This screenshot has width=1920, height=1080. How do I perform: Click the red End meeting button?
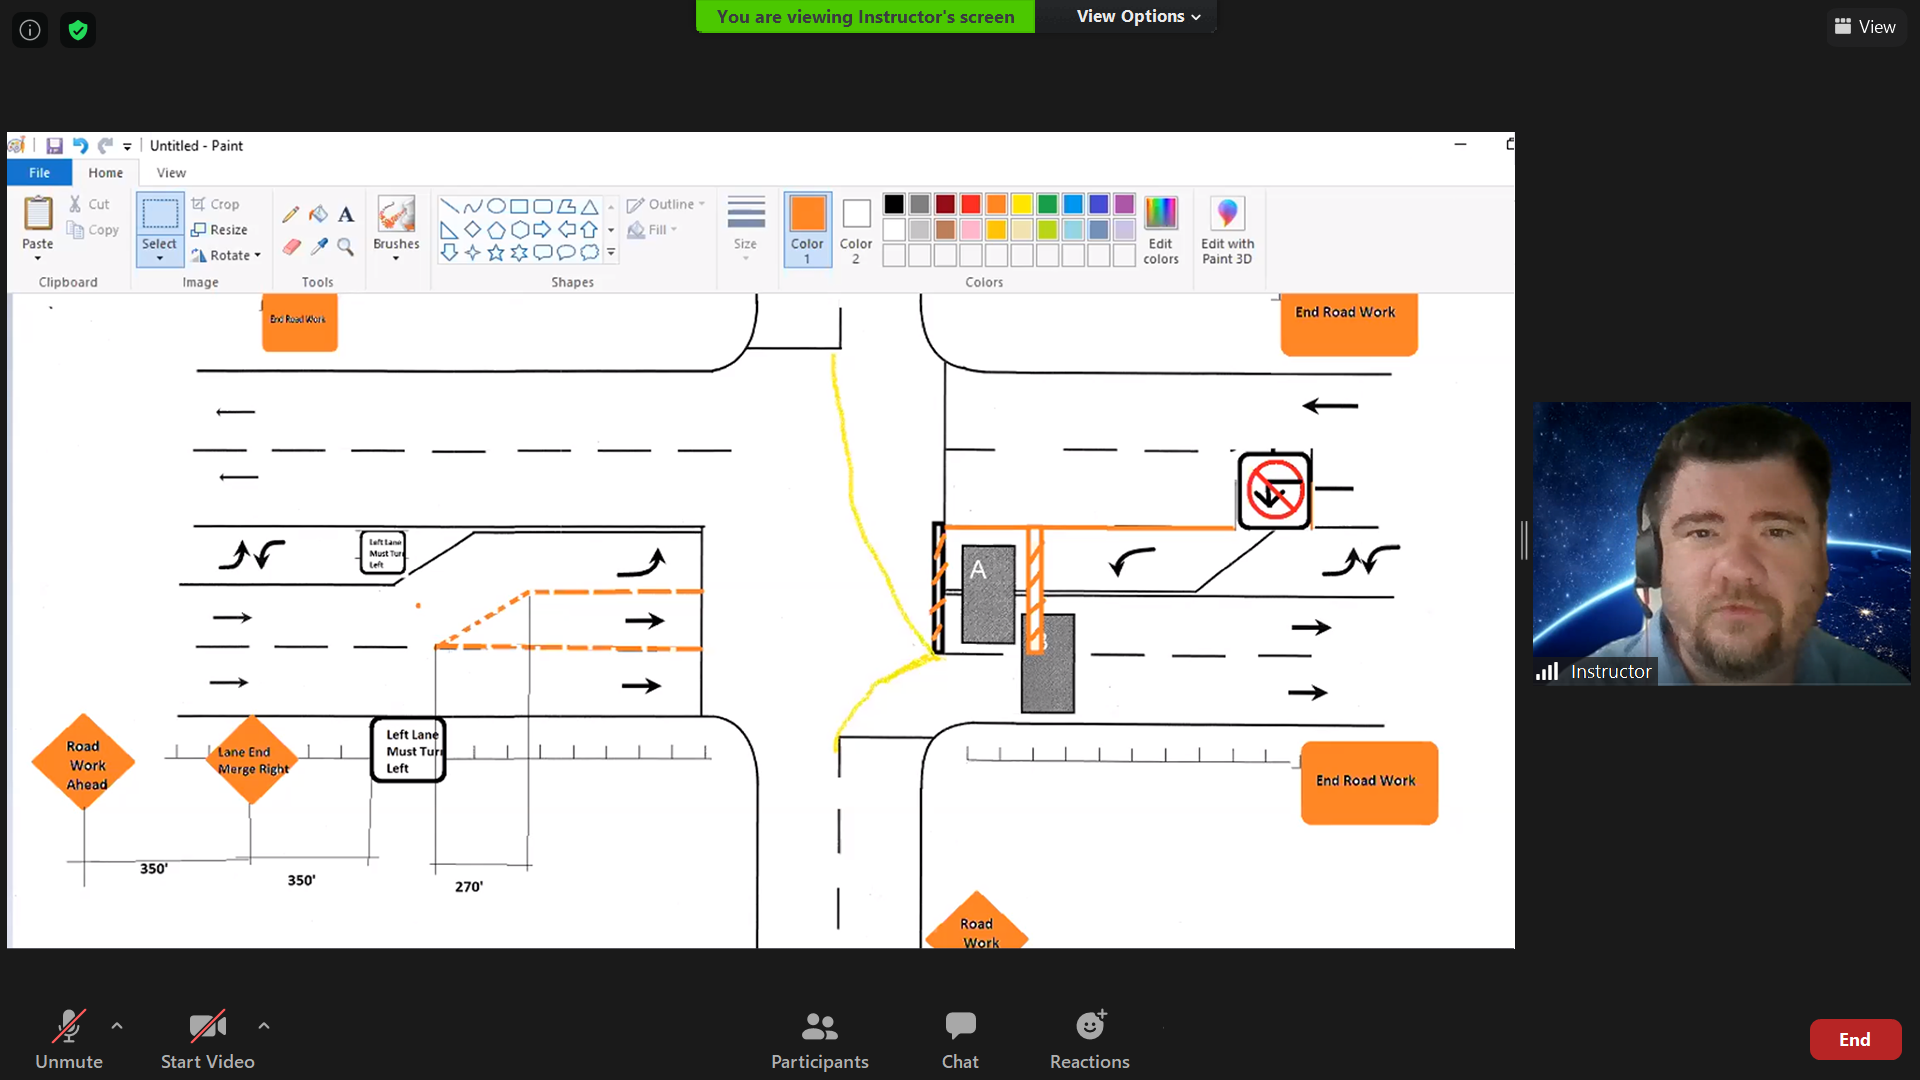coord(1854,1039)
